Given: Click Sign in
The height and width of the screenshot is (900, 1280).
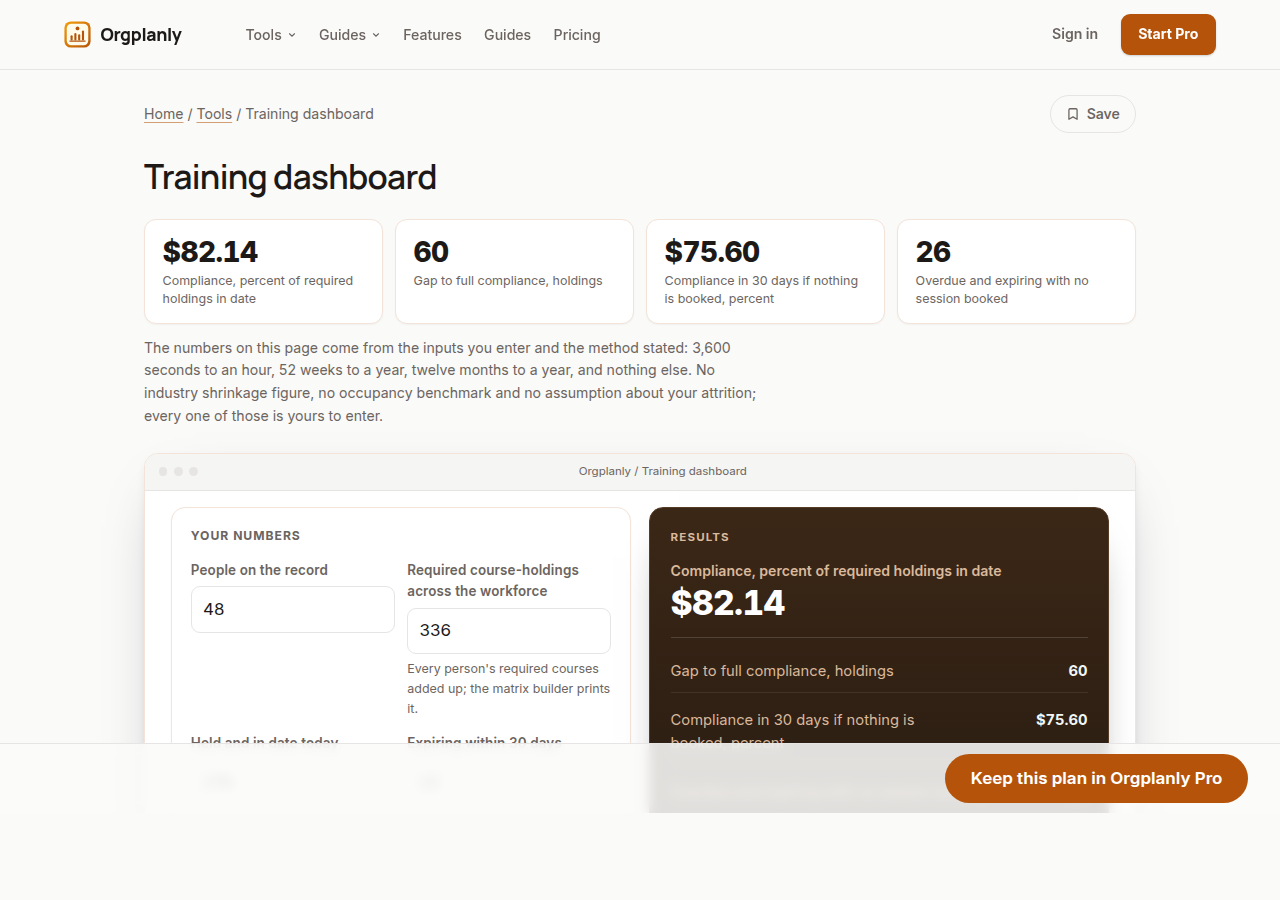Looking at the screenshot, I should pos(1075,34).
